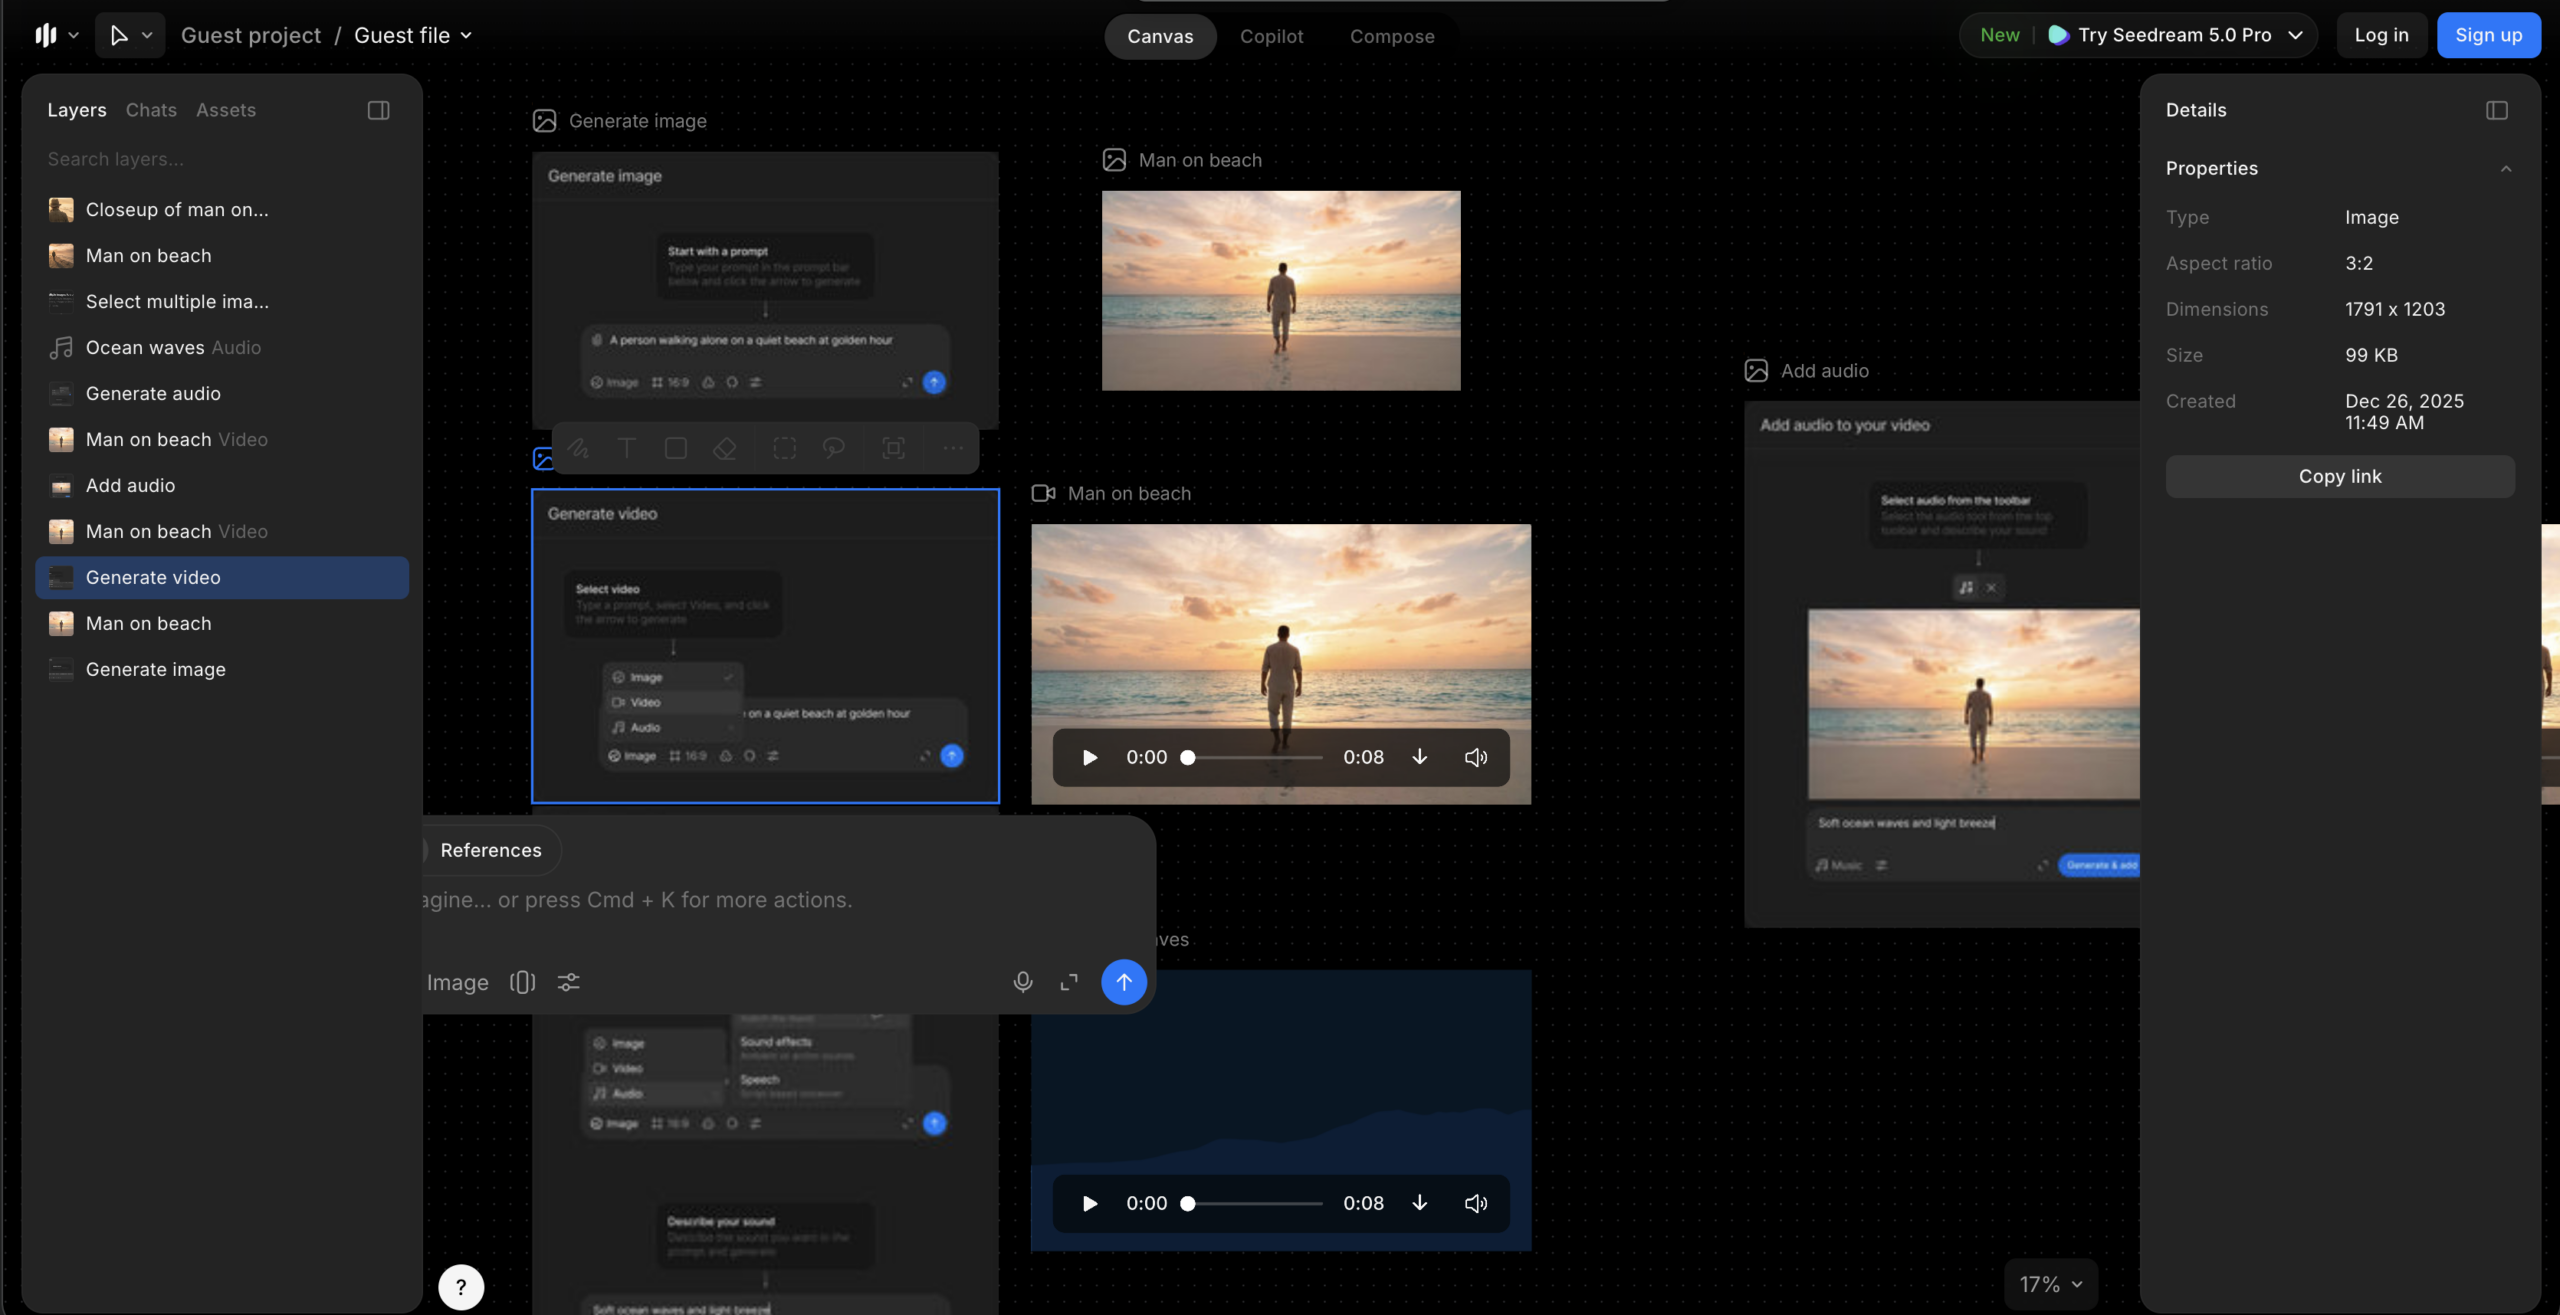The height and width of the screenshot is (1315, 2560).
Task: Collapse the Properties section chevron
Action: tap(2506, 168)
